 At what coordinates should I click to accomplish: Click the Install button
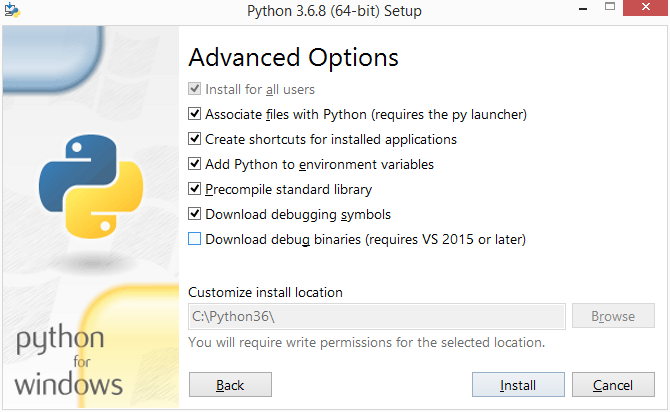518,385
